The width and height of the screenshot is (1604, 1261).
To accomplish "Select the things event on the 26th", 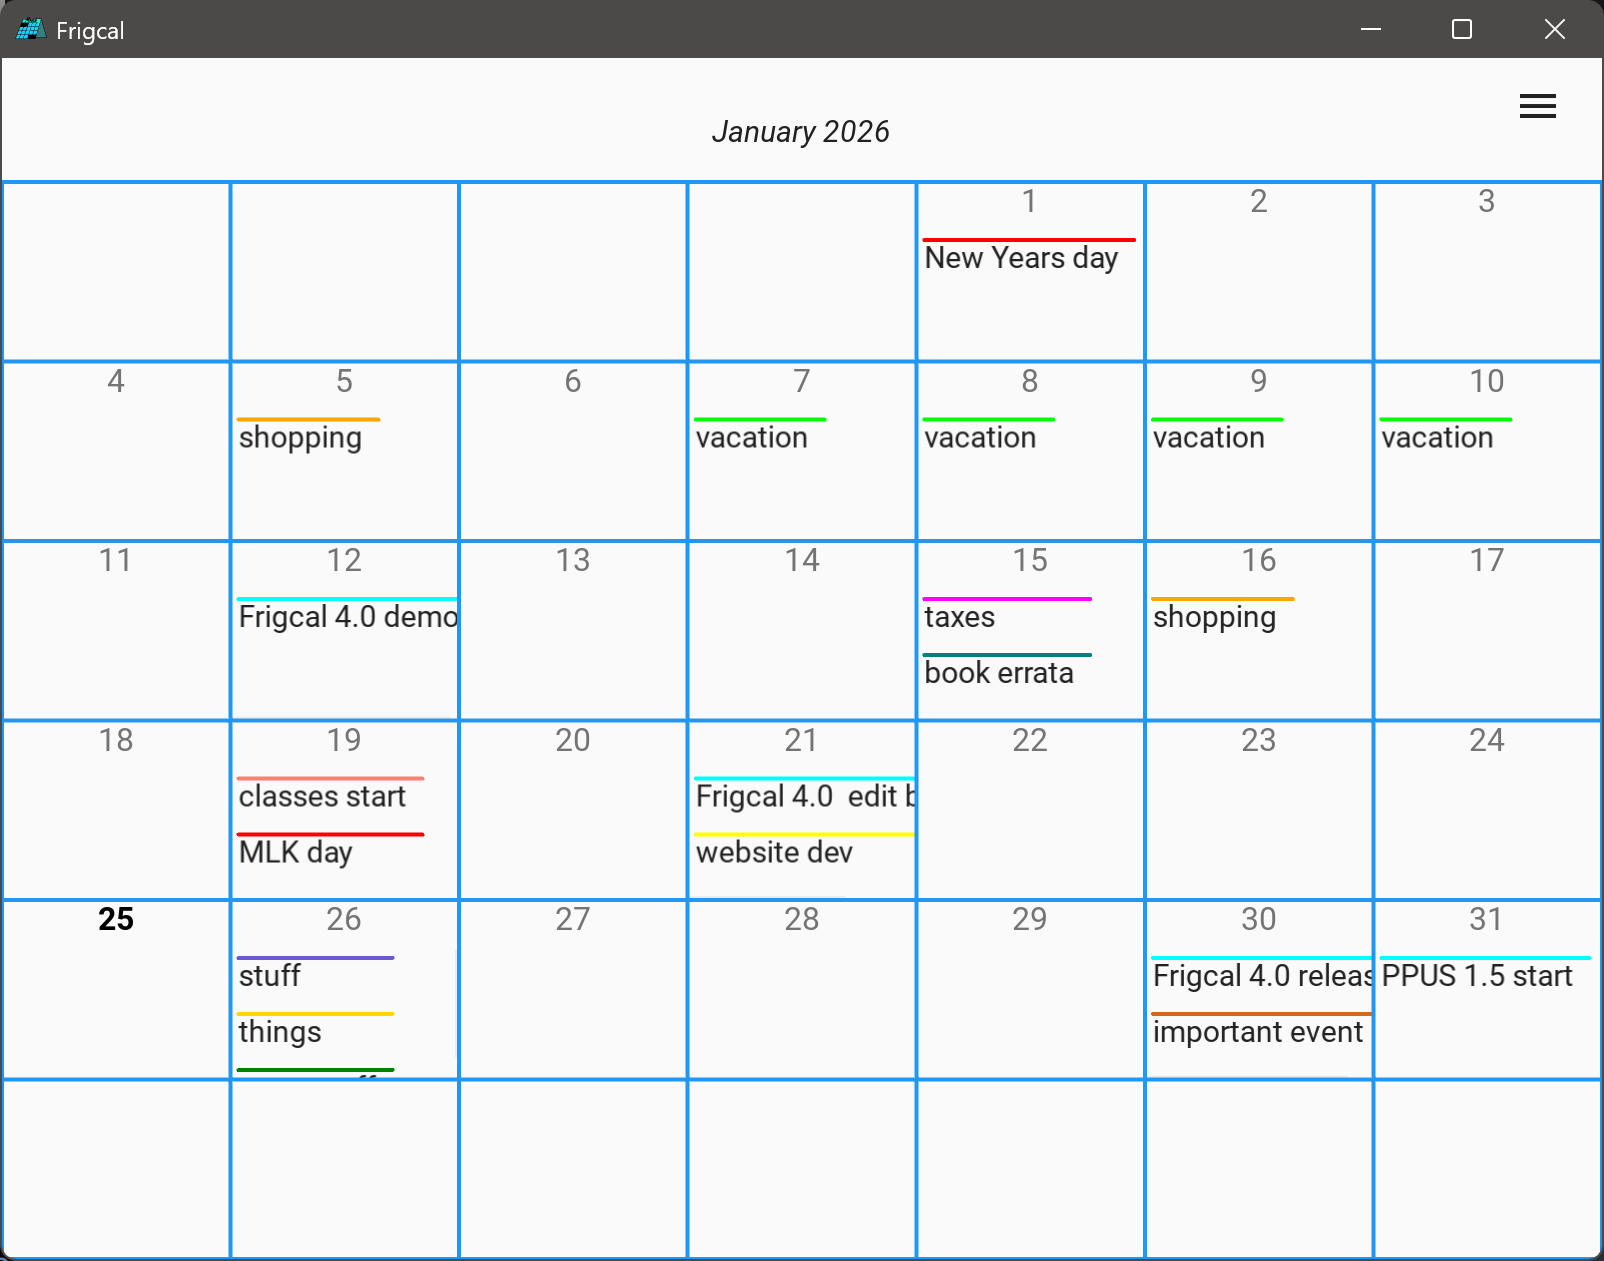I will pos(280,1032).
